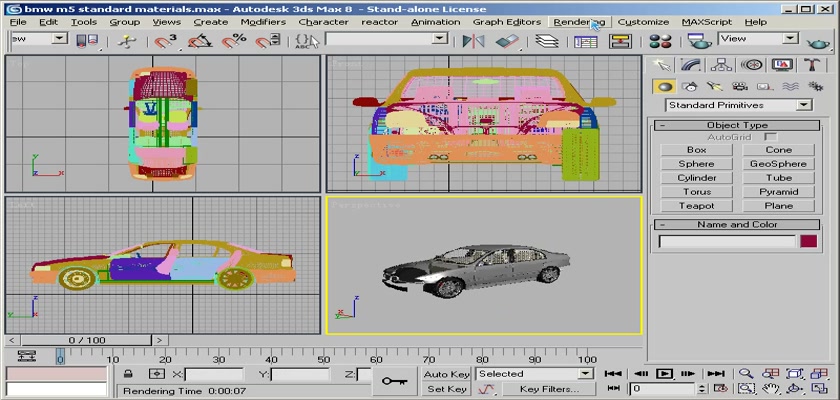This screenshot has width=840, height=400.
Task: Open Edit Named Selection Sets tool
Action: coord(307,41)
